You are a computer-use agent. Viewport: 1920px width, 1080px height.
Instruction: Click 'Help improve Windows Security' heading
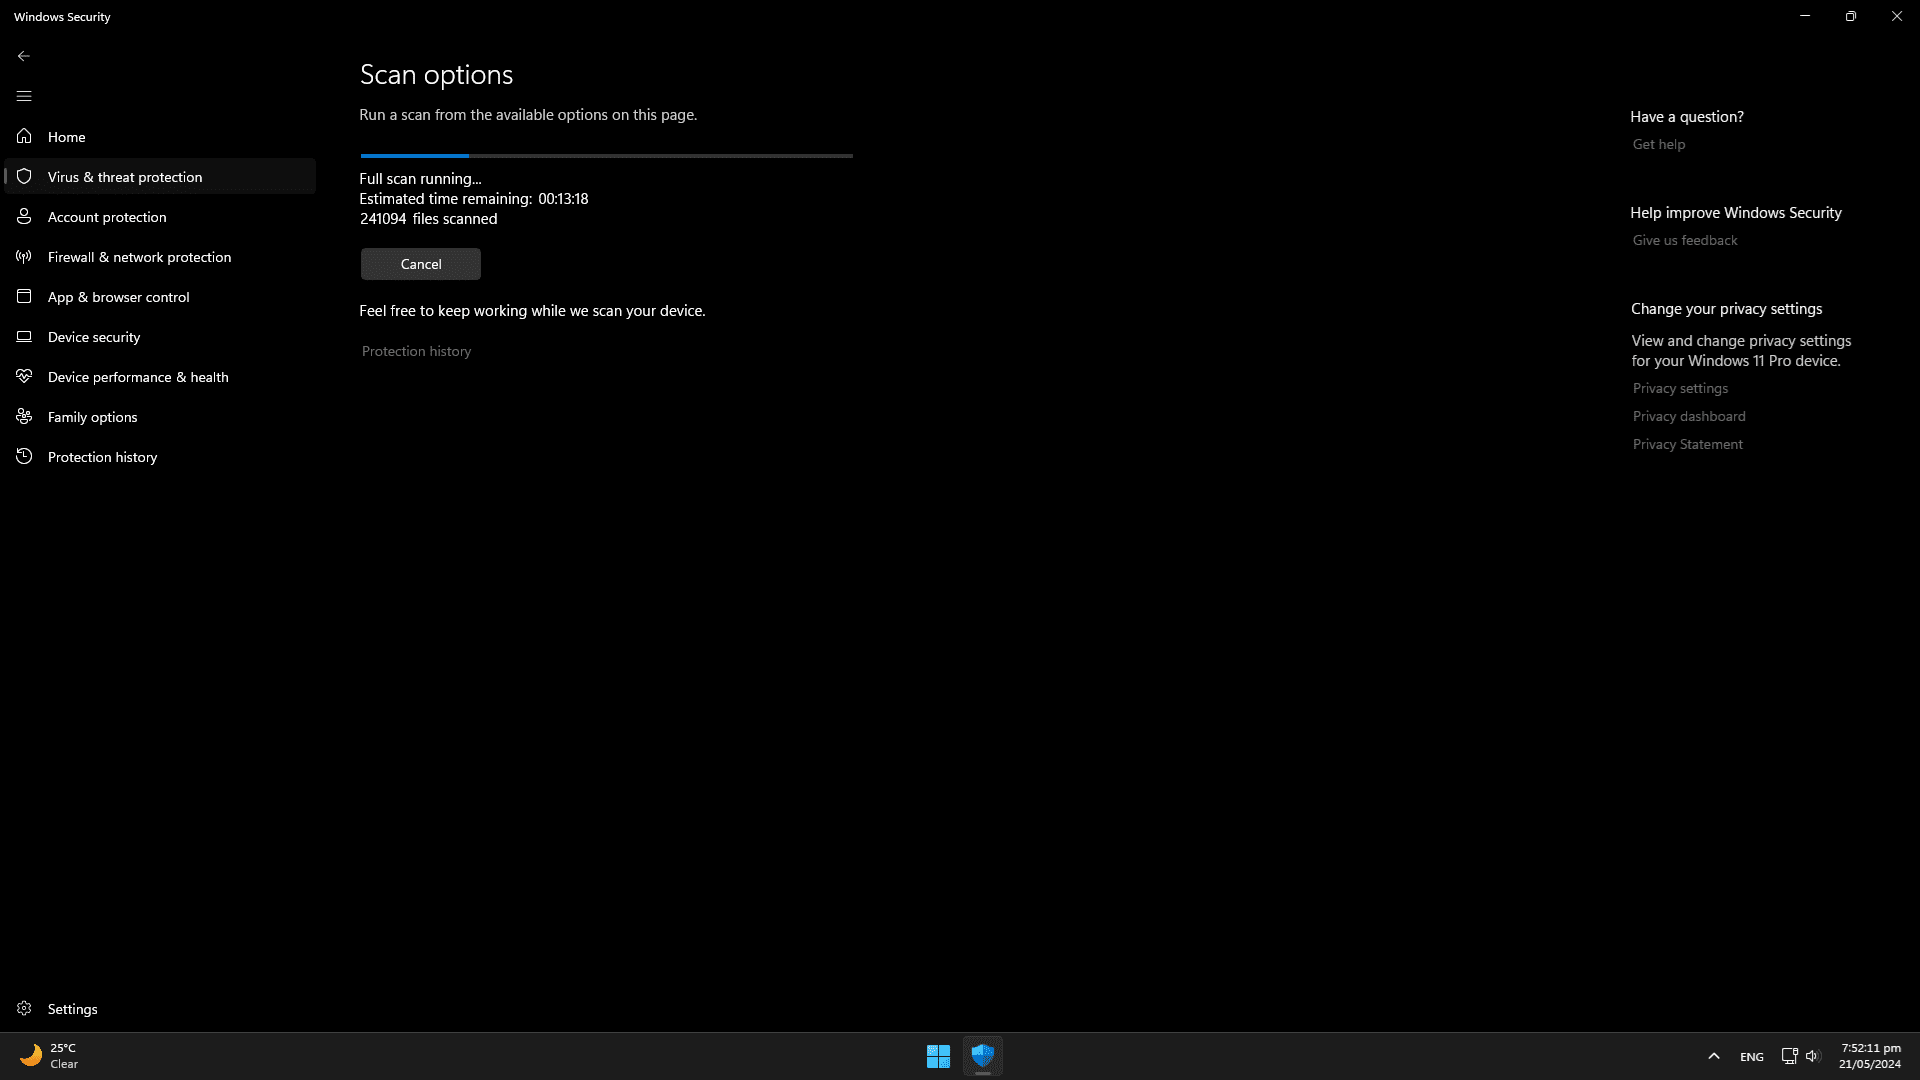tap(1735, 212)
